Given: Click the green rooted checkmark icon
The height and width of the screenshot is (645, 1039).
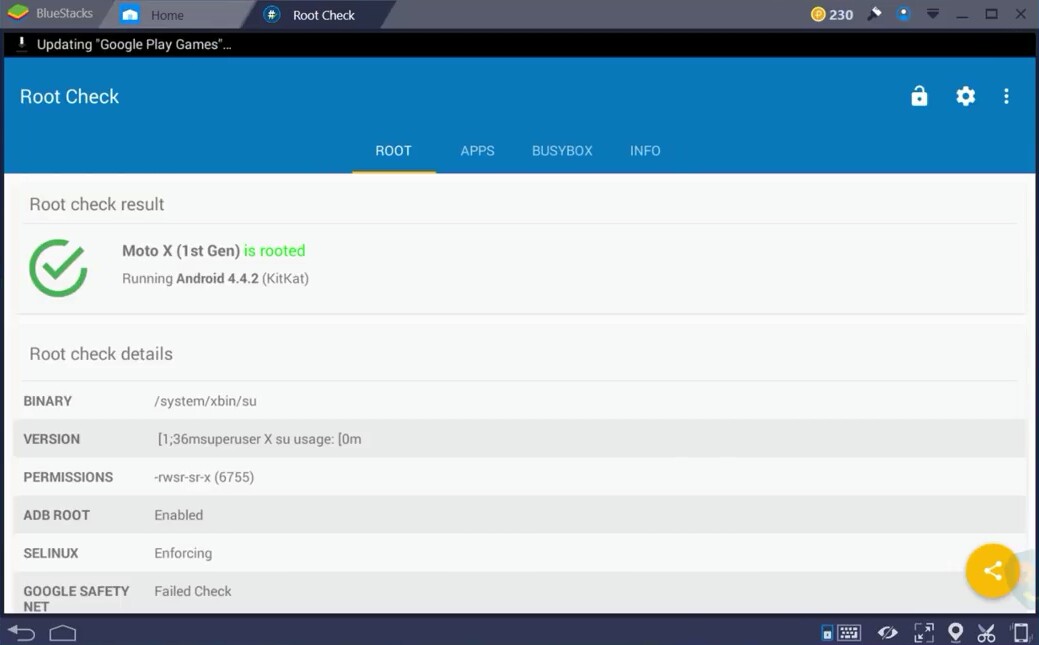Looking at the screenshot, I should 58,268.
